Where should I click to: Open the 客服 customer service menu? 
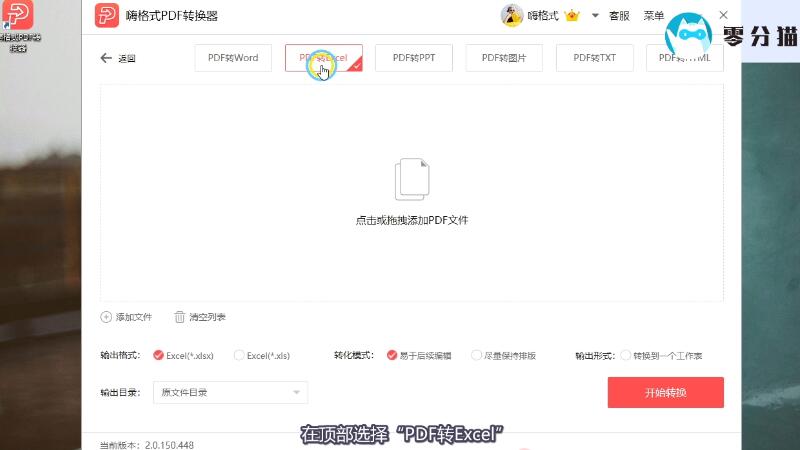point(619,16)
